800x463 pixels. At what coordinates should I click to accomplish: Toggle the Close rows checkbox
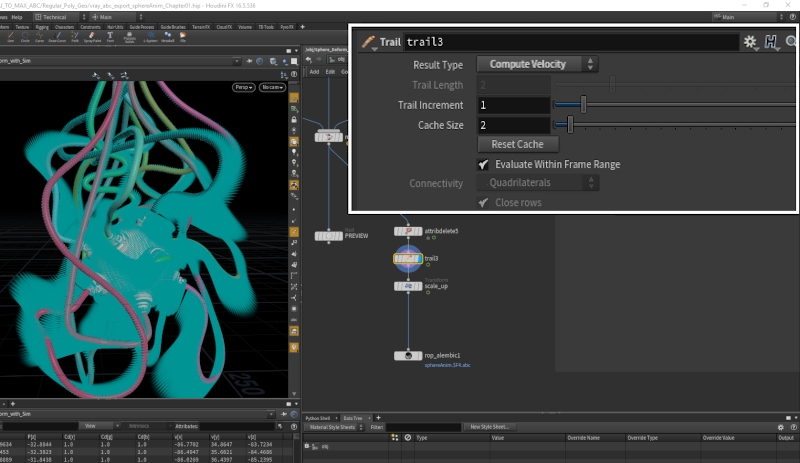484,202
